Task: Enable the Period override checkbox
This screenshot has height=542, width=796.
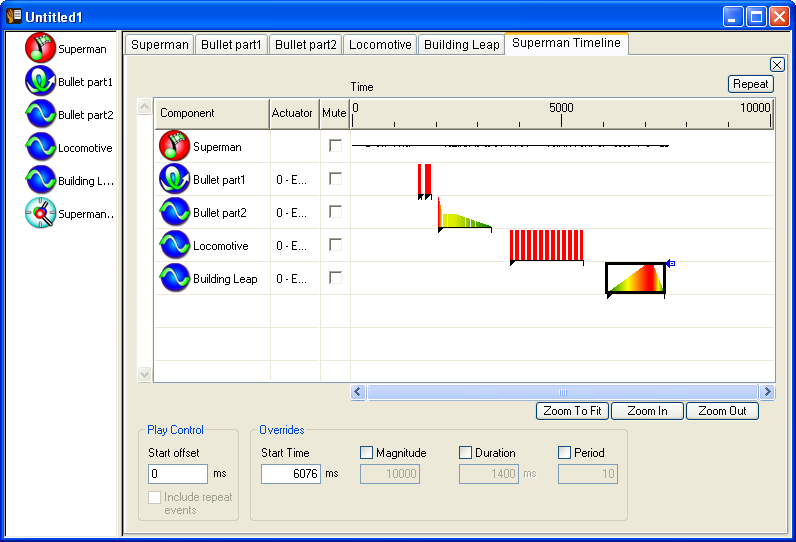Action: [564, 452]
